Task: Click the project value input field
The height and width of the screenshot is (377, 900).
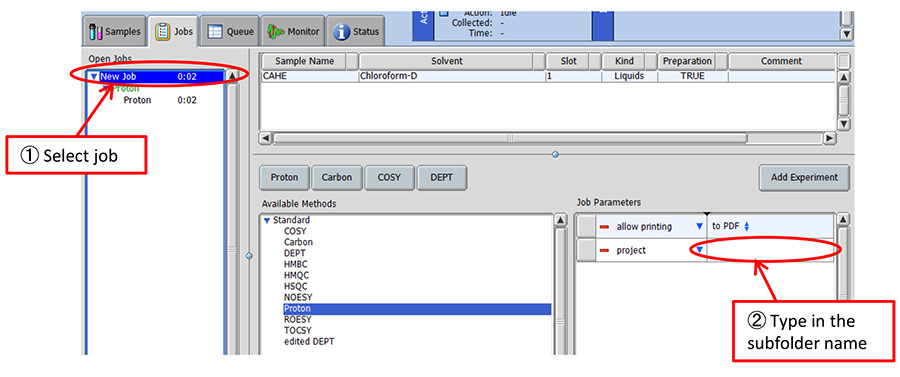Action: (770, 250)
